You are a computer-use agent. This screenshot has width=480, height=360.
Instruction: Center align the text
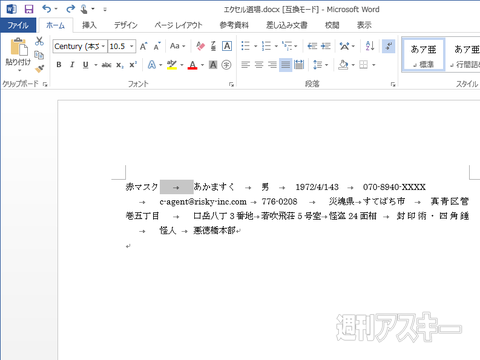click(259, 65)
